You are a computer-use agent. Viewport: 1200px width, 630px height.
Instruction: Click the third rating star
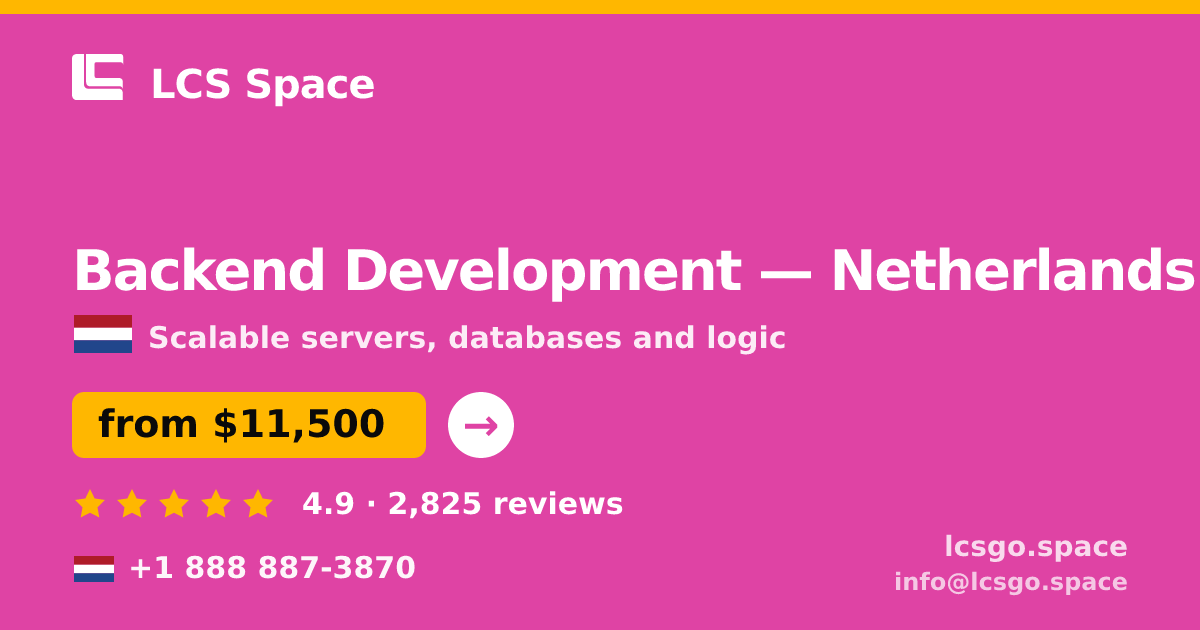(174, 504)
